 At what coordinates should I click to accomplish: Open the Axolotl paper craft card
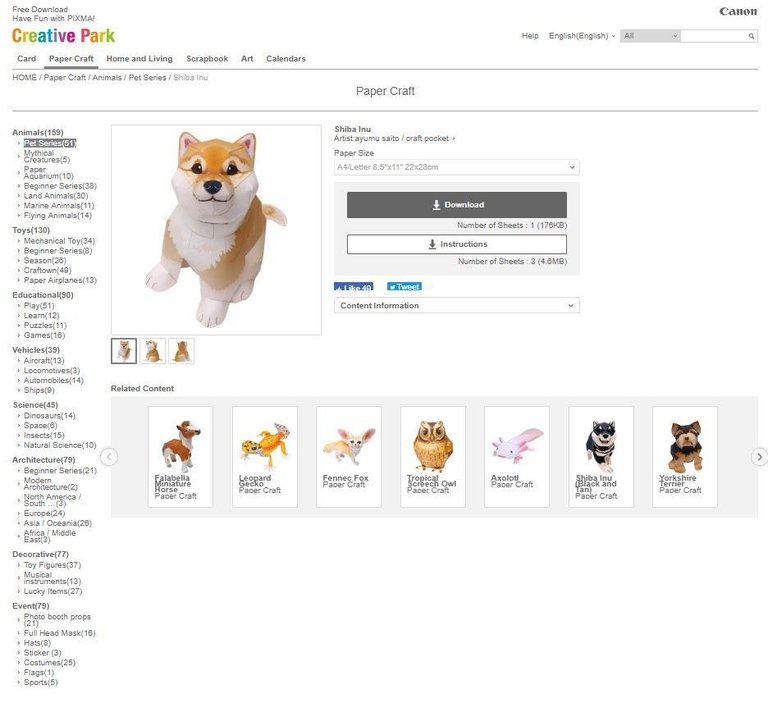tap(516, 457)
